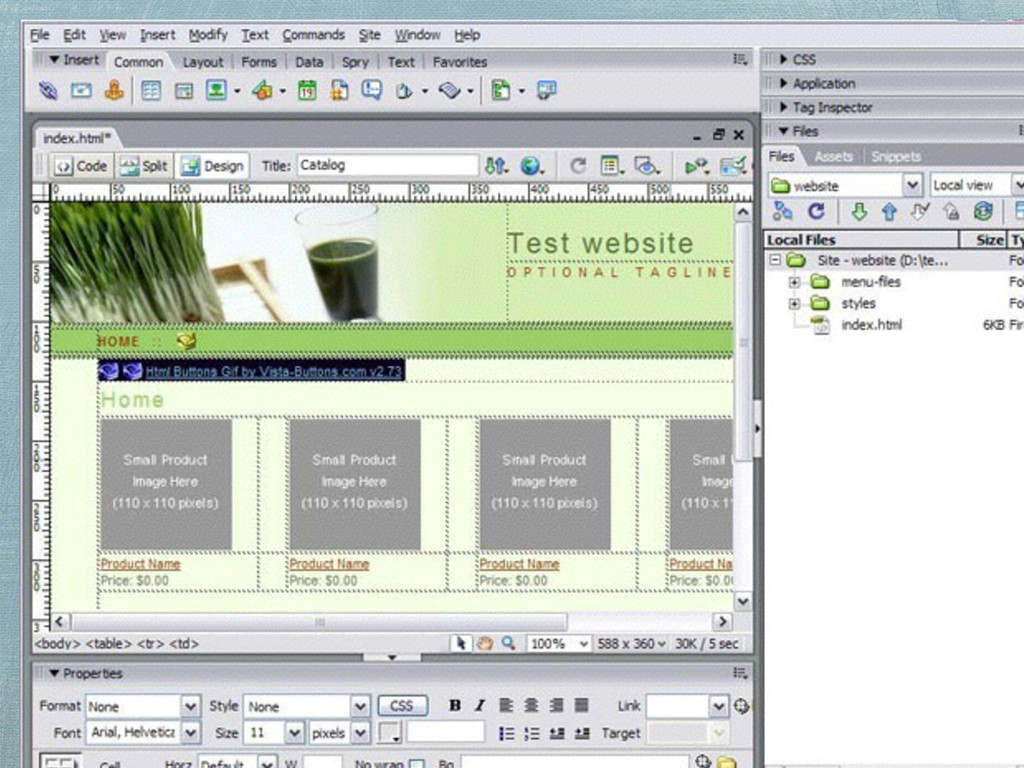Screen dimensions: 1024x768
Task: Put files using the blue up arrow
Action: tap(889, 212)
